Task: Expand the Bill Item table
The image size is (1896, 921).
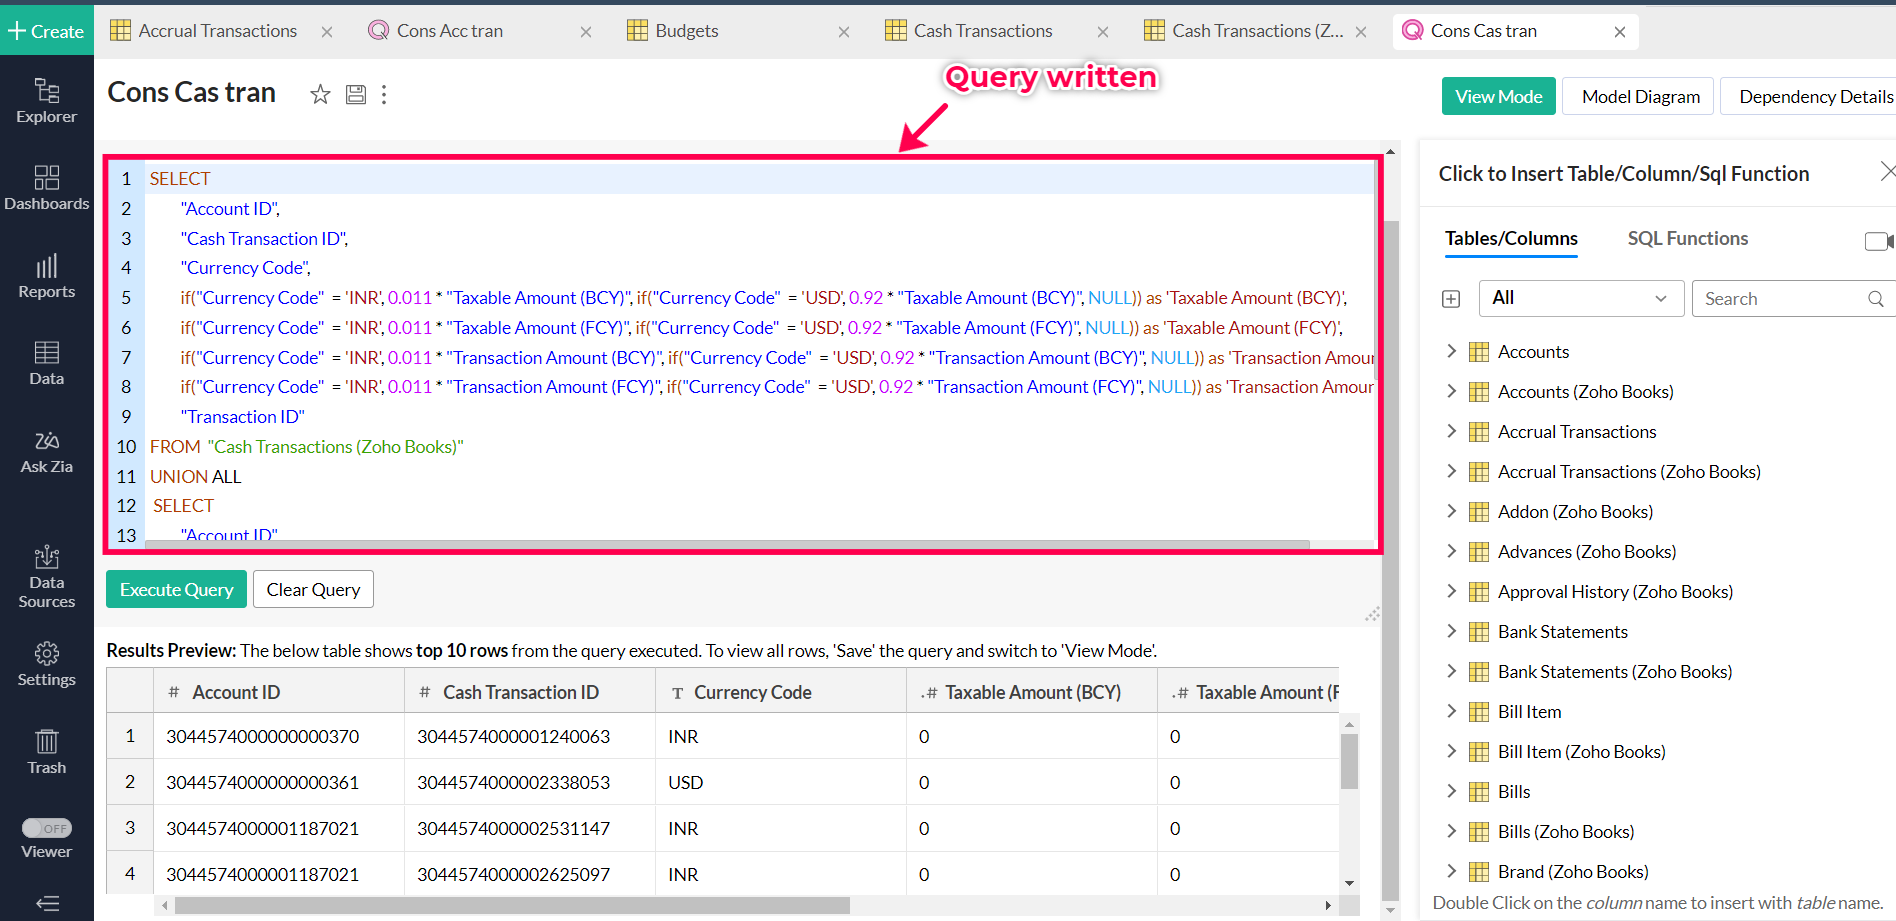Action: (1451, 711)
